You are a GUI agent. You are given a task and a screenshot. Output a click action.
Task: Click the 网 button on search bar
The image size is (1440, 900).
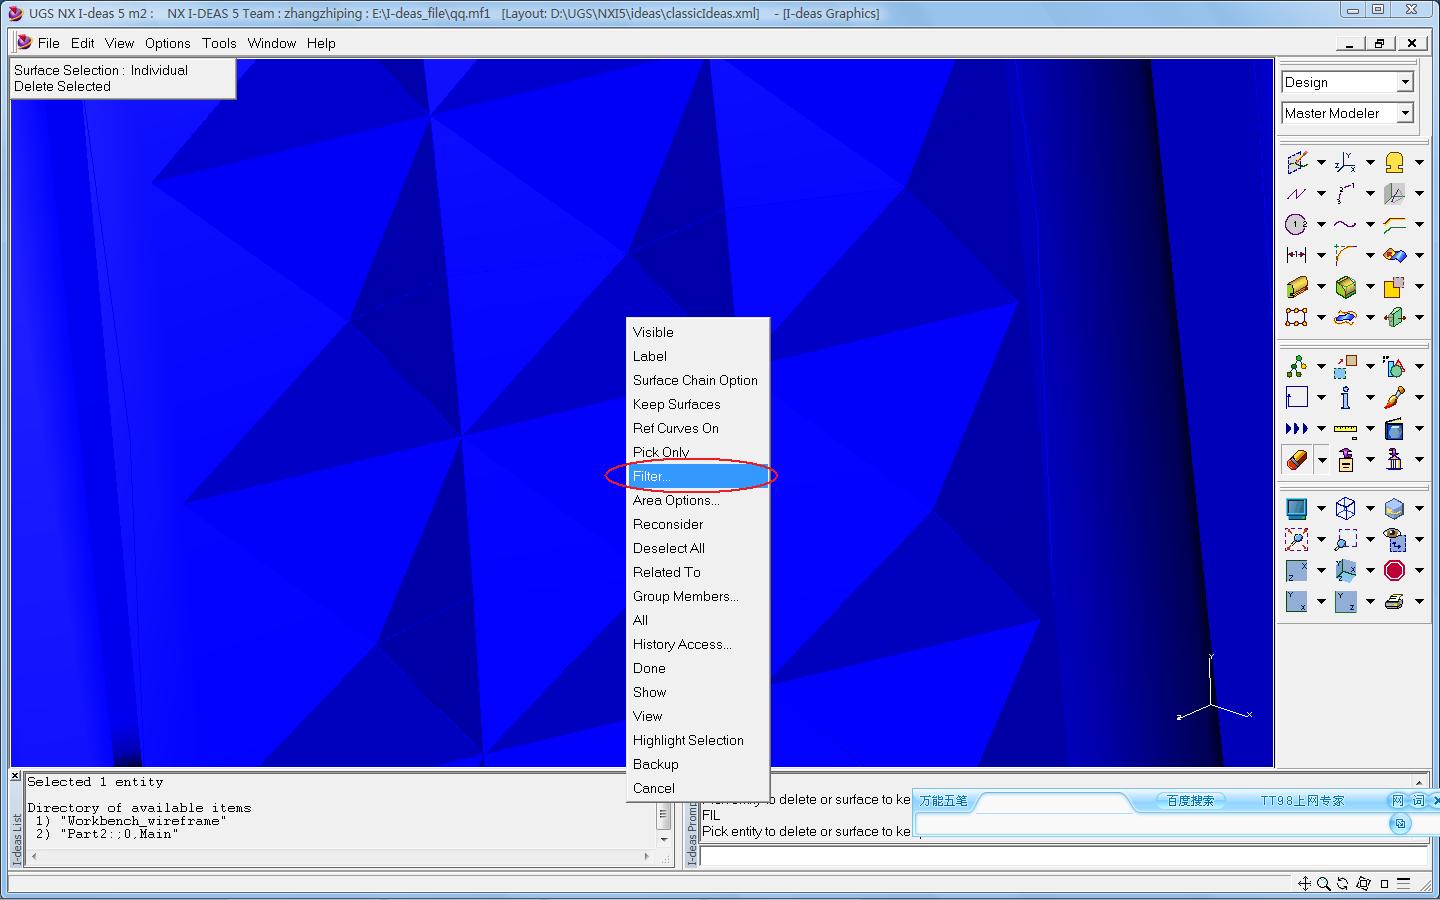[1397, 801]
